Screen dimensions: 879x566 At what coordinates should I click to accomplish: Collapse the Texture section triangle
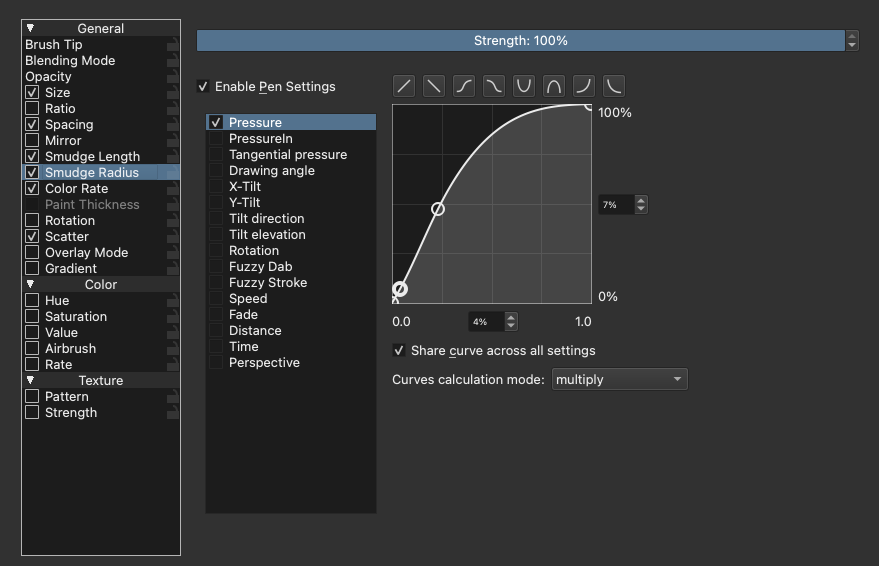point(30,381)
